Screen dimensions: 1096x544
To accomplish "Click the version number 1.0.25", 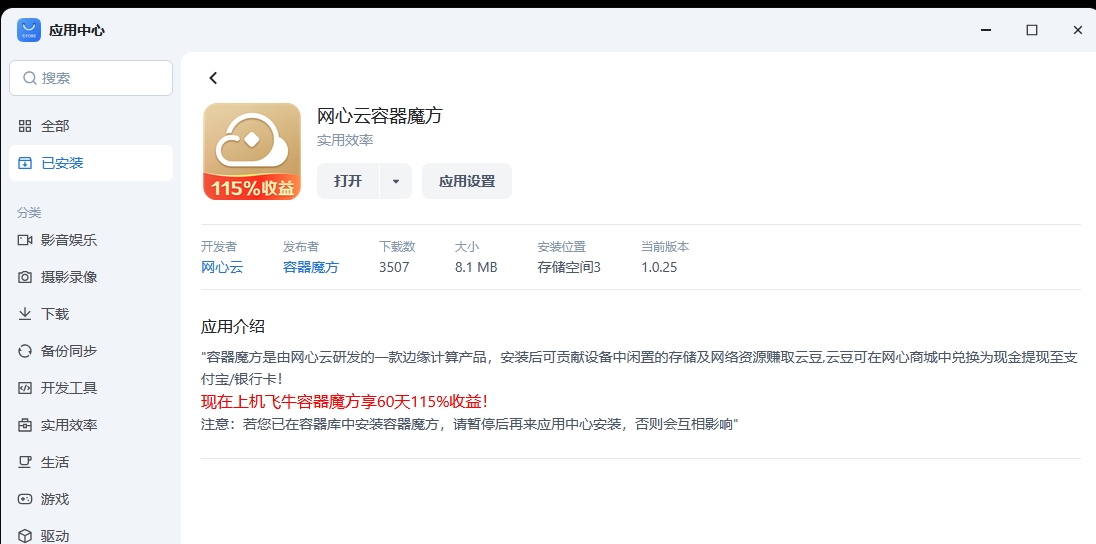I will click(659, 267).
